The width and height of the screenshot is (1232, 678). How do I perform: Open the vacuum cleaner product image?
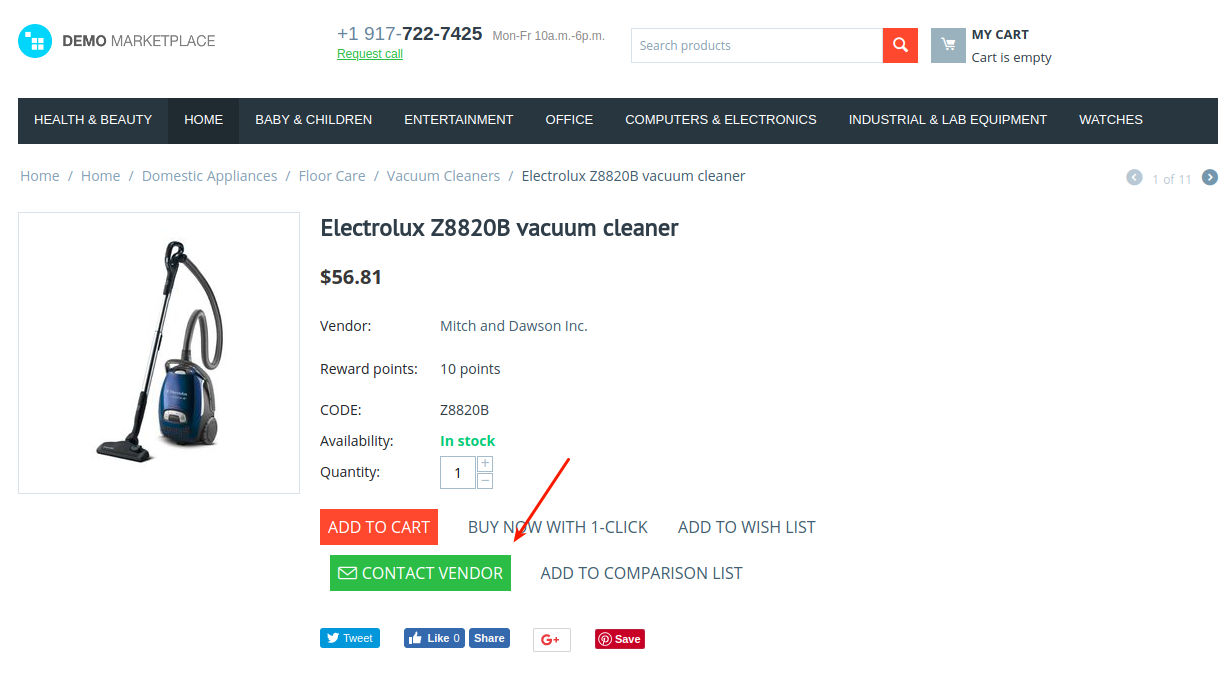click(x=159, y=353)
